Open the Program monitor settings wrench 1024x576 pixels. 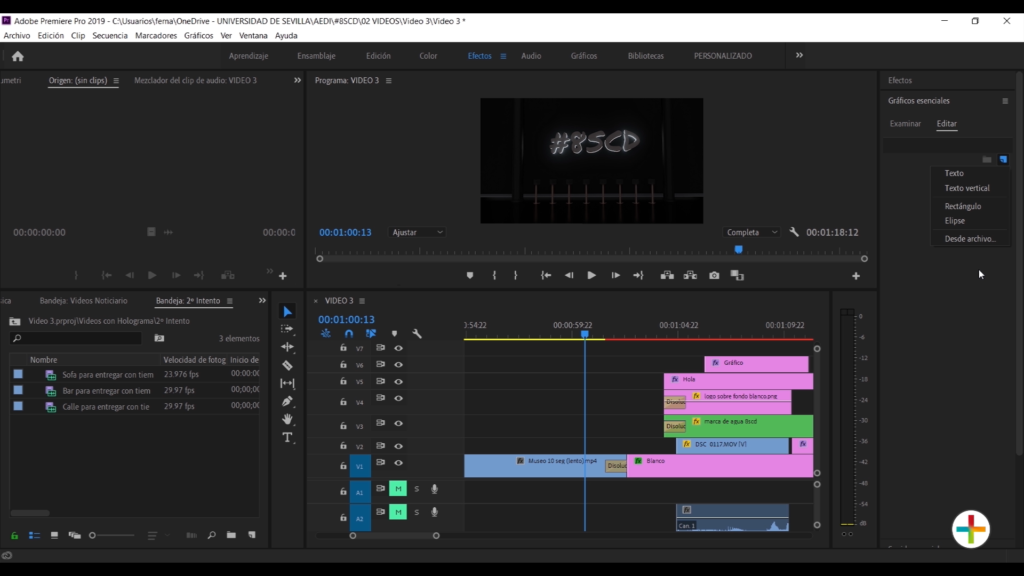pos(793,232)
